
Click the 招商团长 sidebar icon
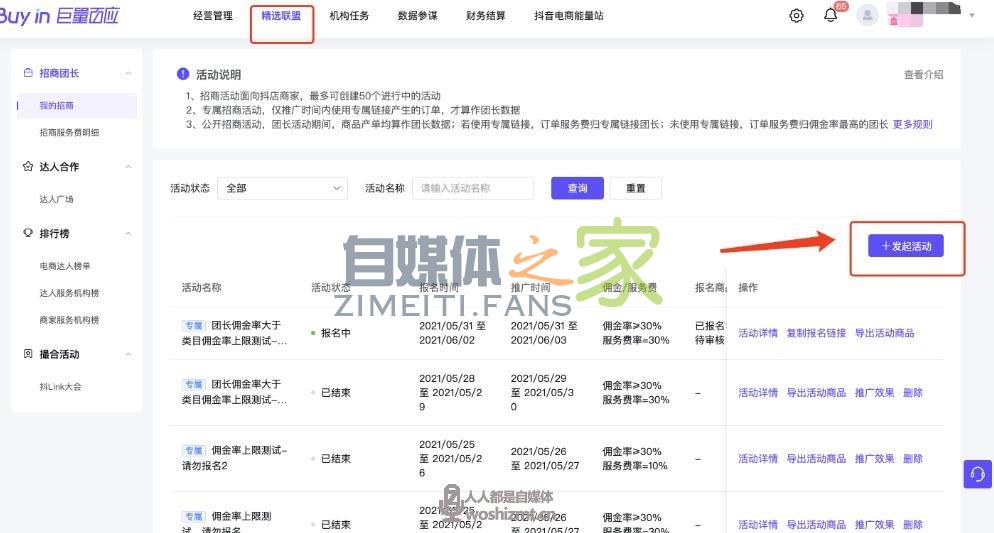tap(28, 73)
